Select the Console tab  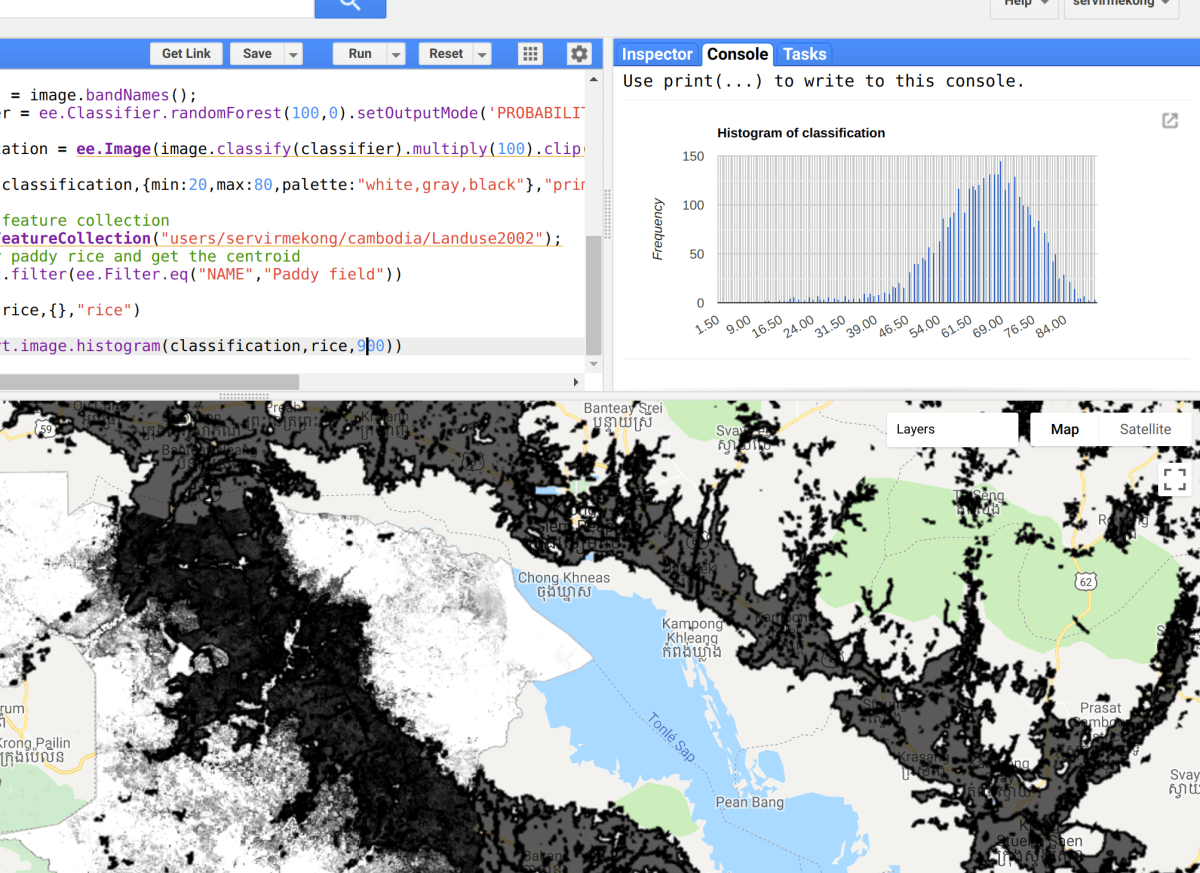pos(737,54)
